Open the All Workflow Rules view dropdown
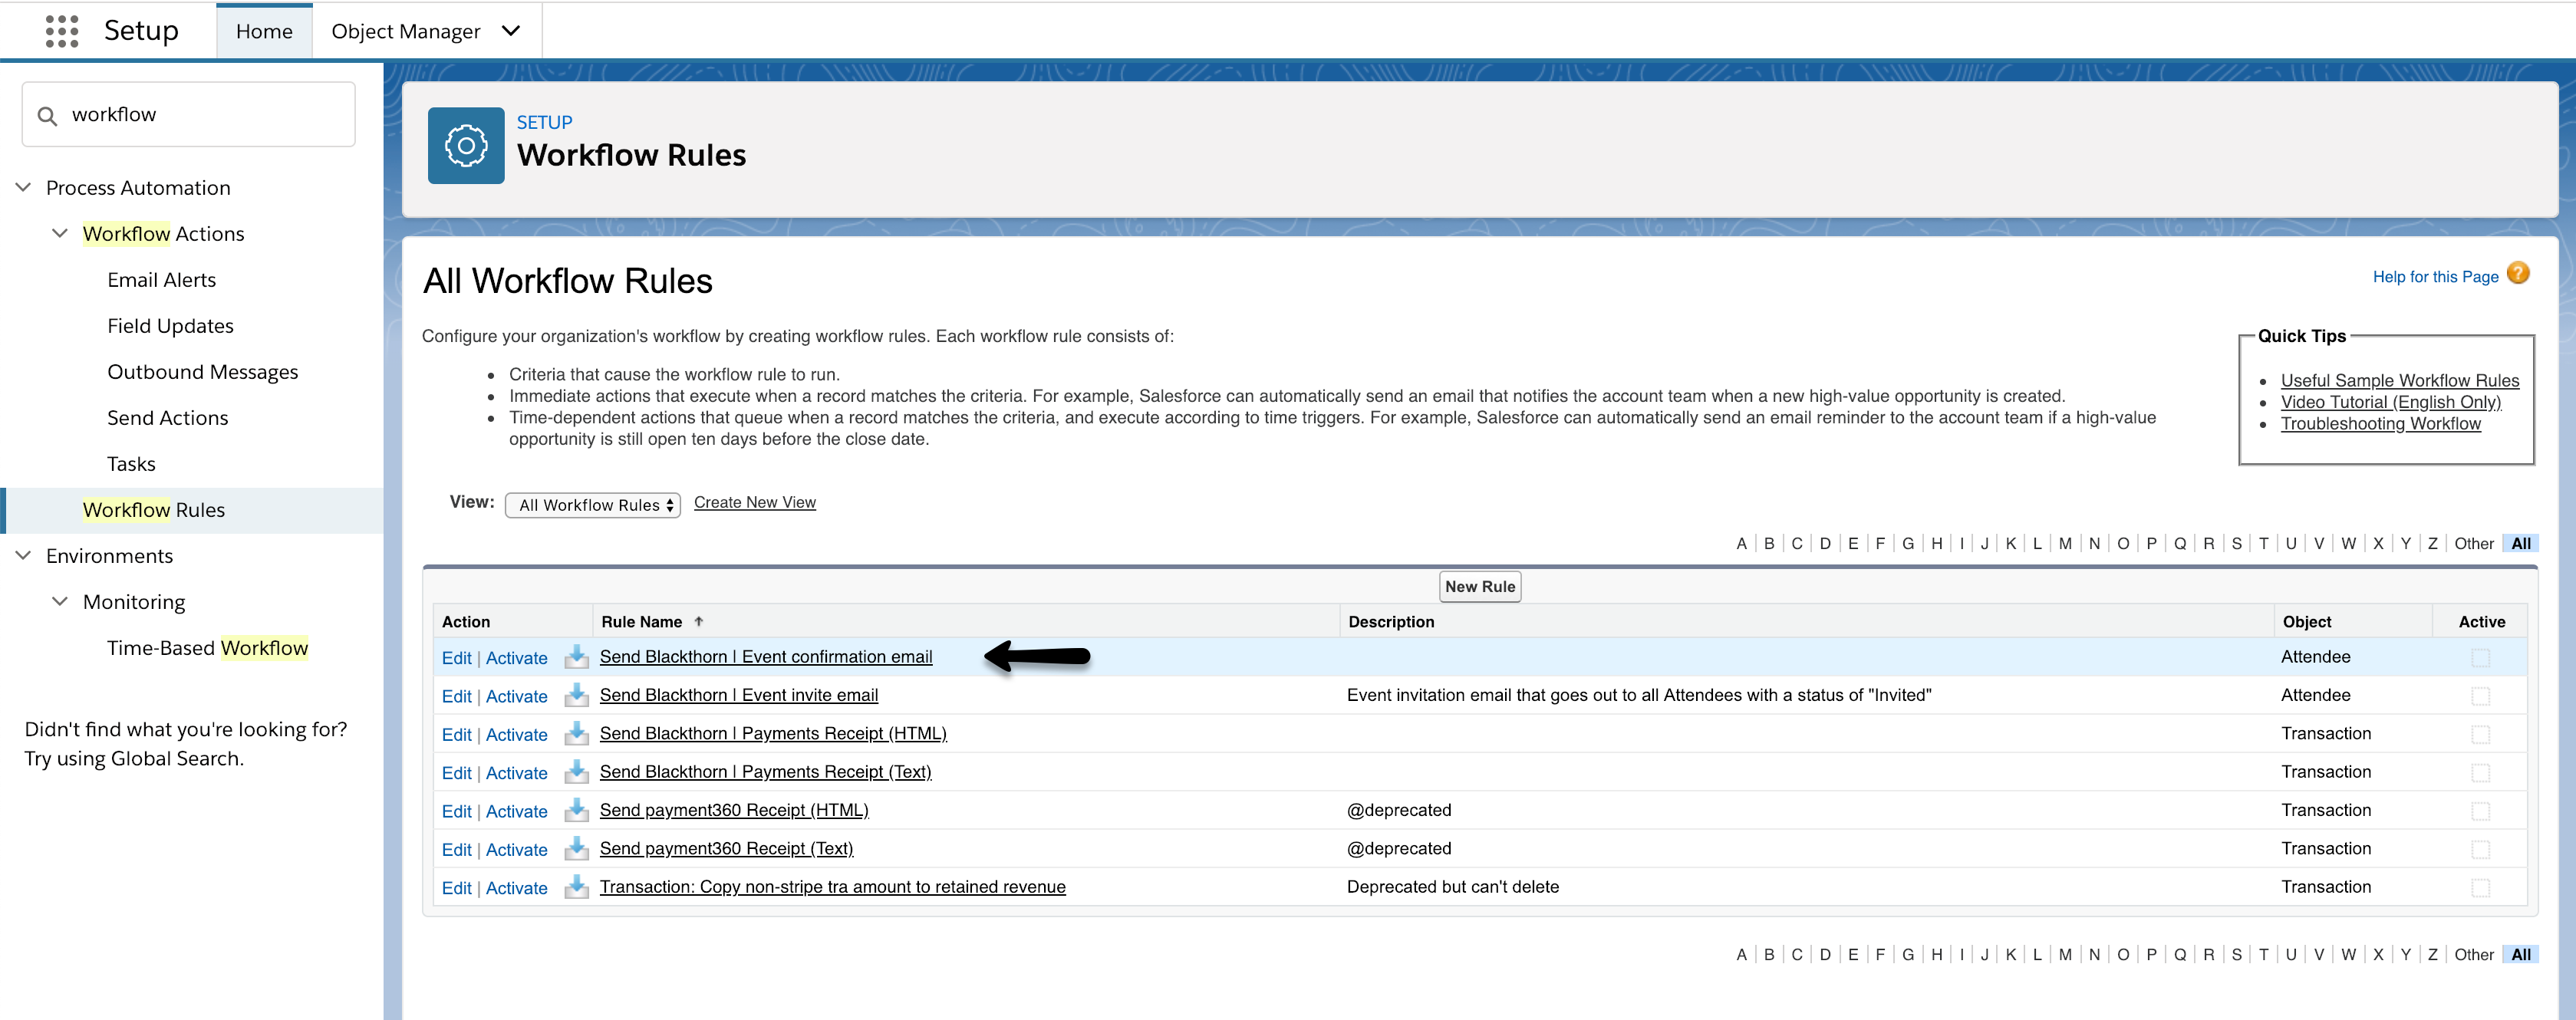Image resolution: width=2576 pixels, height=1020 pixels. tap(593, 505)
